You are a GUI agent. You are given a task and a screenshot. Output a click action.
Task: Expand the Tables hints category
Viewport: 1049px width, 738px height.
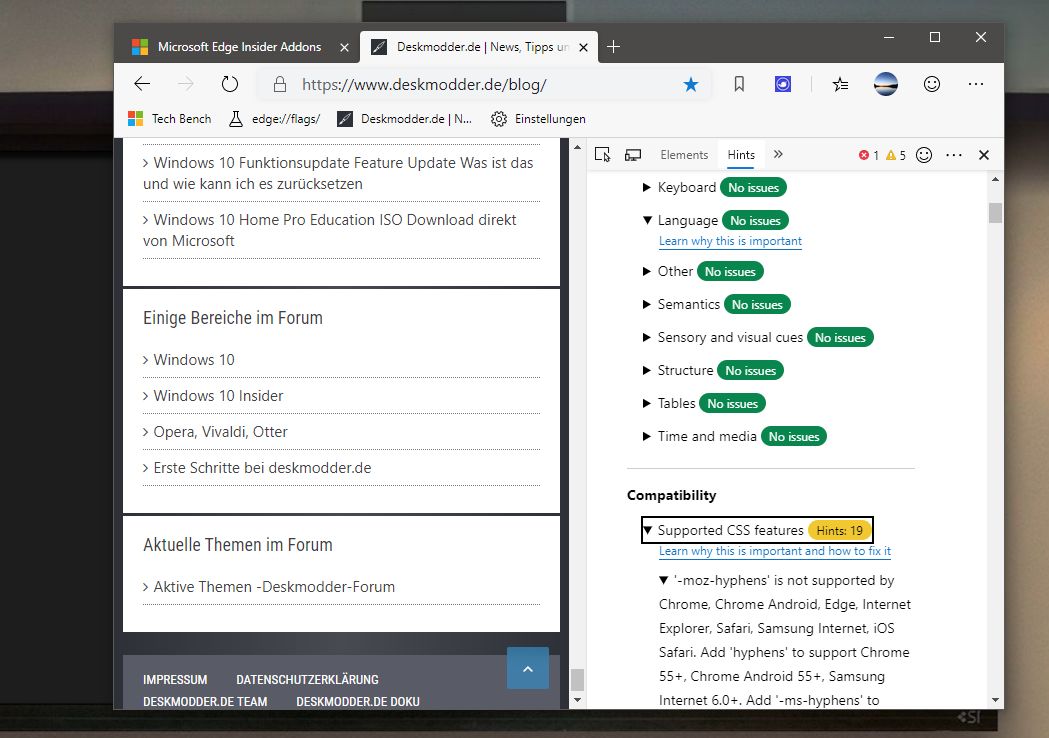pos(646,403)
